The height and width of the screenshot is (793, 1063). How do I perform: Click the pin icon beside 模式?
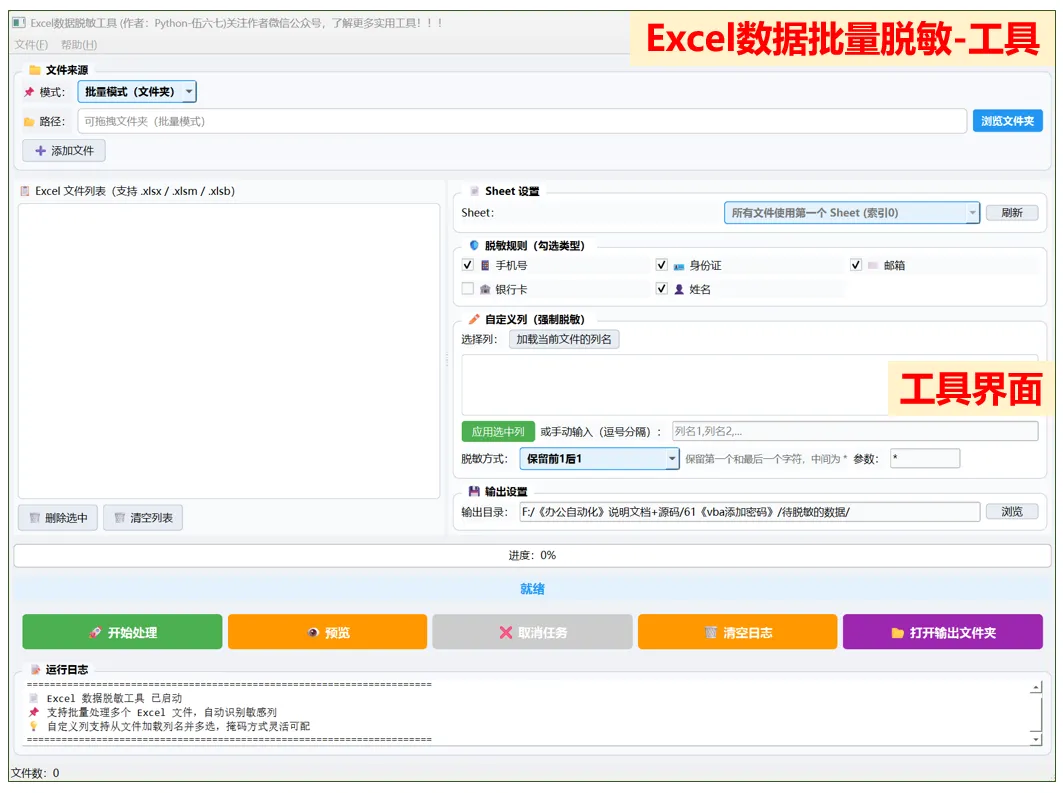[x=28, y=92]
